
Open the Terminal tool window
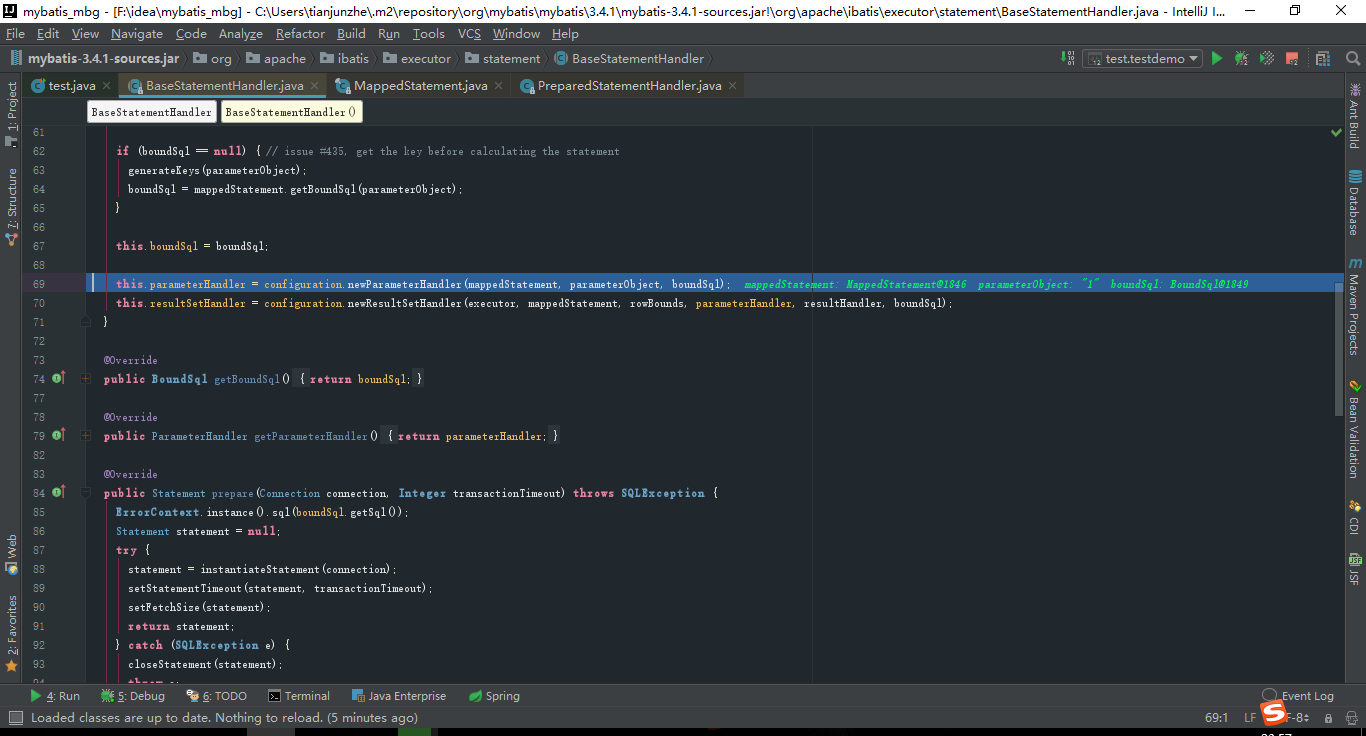coord(299,695)
